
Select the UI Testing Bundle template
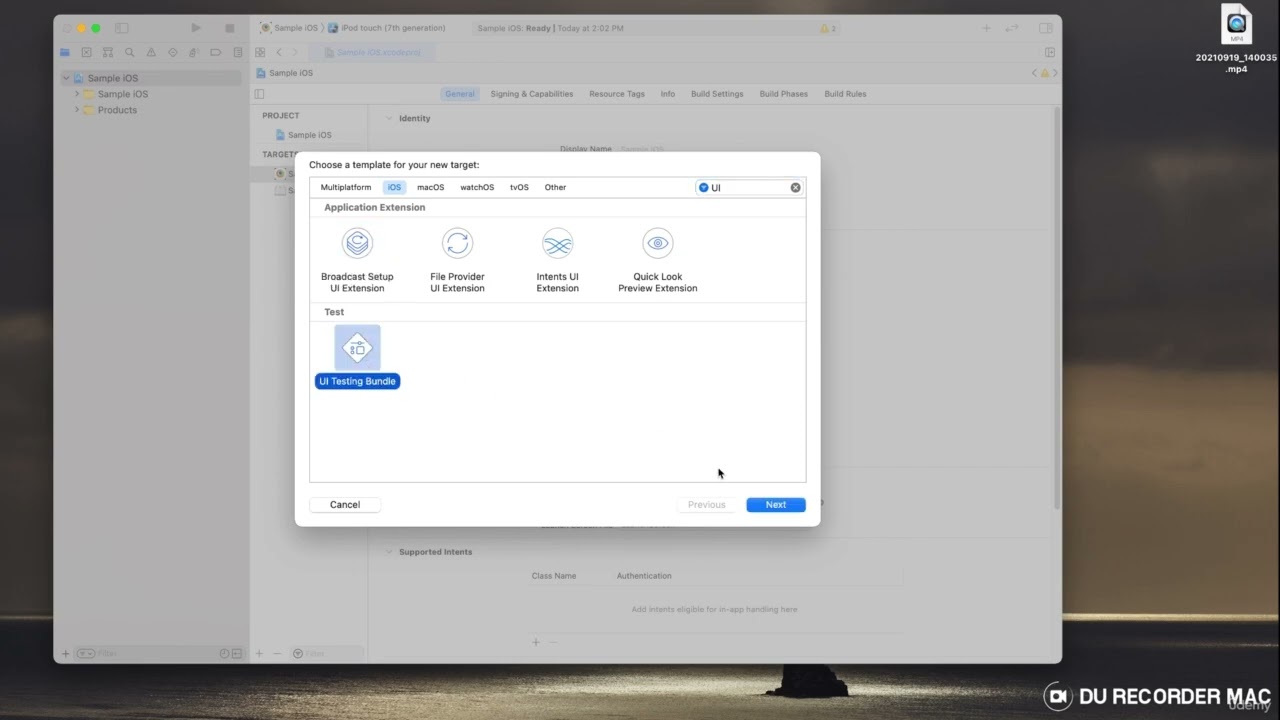(357, 357)
